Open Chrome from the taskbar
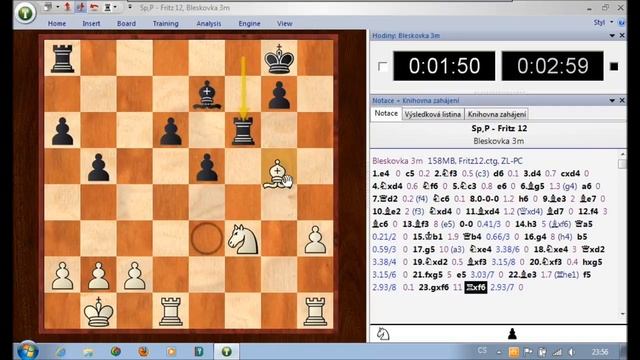Image resolution: width=640 pixels, height=360 pixels. pos(116,351)
